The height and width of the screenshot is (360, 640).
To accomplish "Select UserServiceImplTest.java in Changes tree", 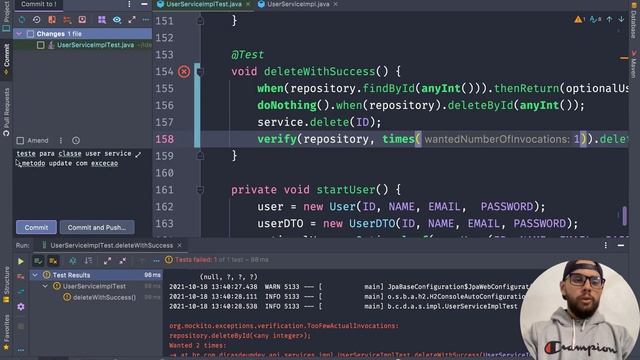I will (96, 45).
